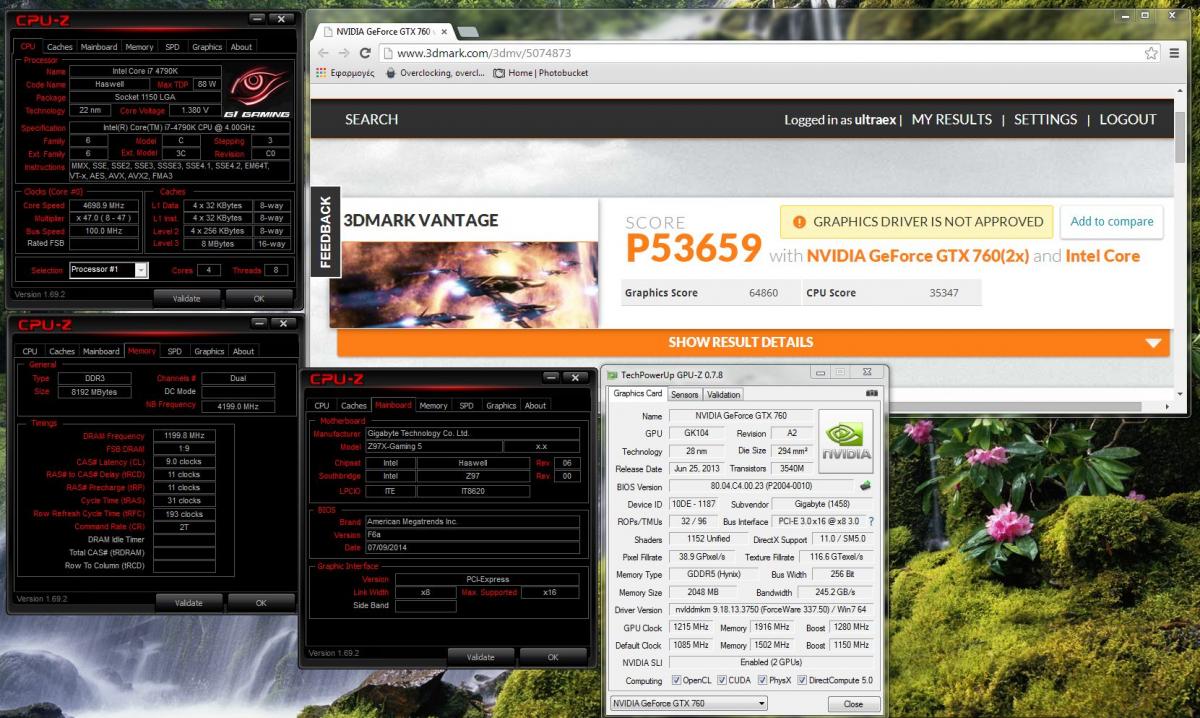The height and width of the screenshot is (718, 1200).
Task: Switch to Validation tab in GPU-Z
Action: (x=724, y=394)
